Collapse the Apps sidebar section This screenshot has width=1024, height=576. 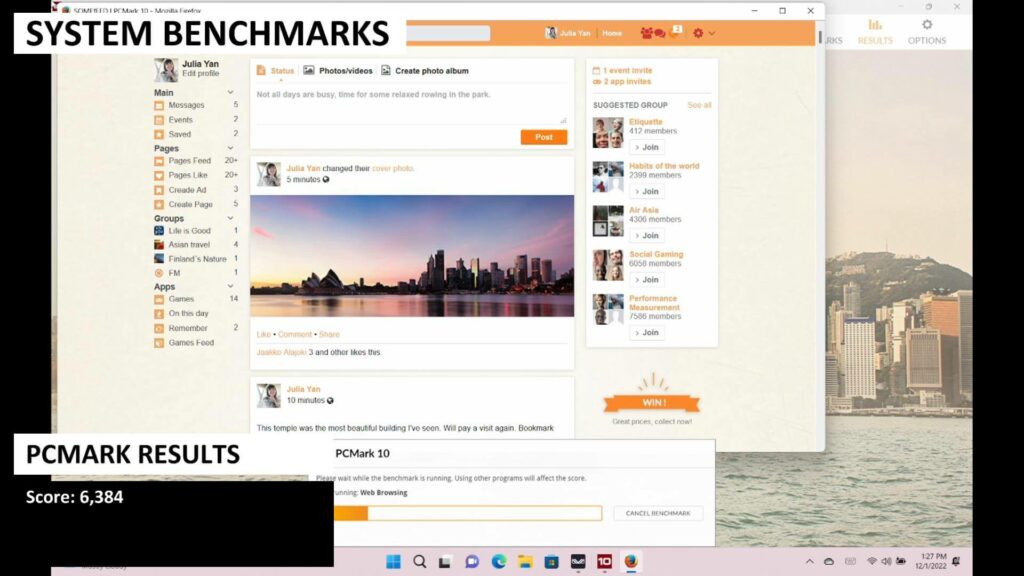point(231,286)
